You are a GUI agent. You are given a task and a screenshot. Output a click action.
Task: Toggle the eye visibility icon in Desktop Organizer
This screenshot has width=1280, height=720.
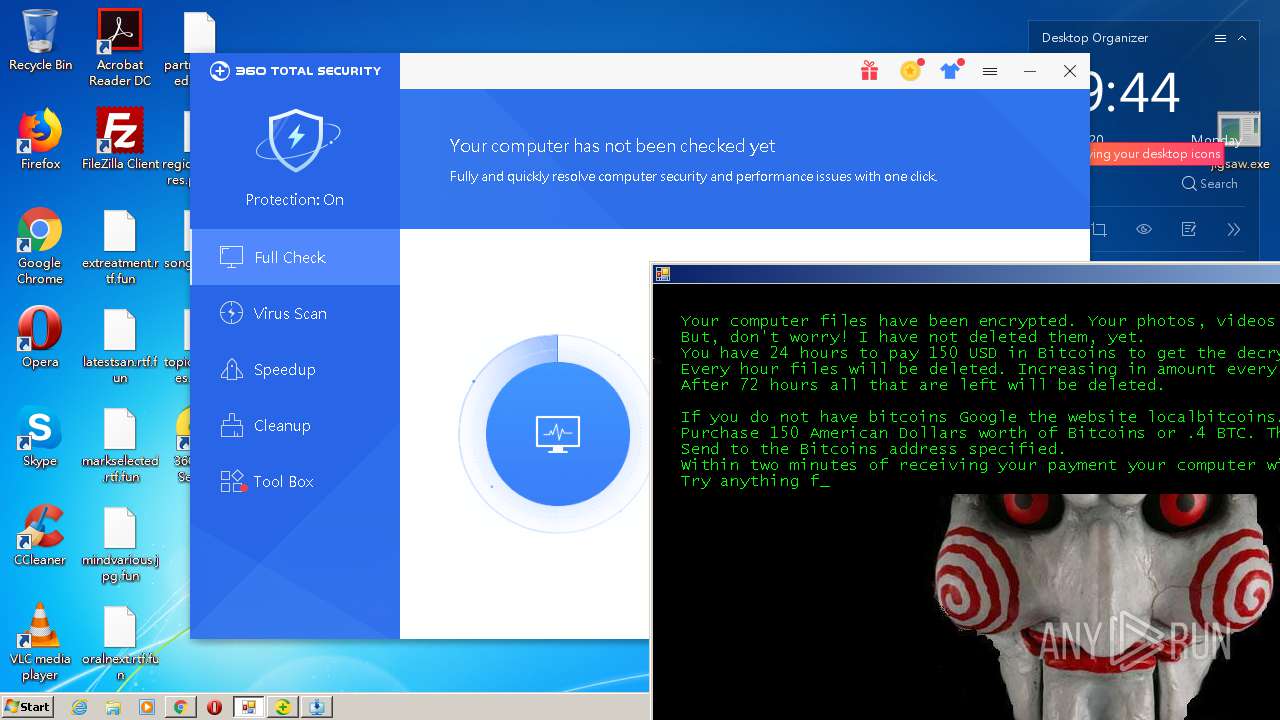click(x=1144, y=229)
